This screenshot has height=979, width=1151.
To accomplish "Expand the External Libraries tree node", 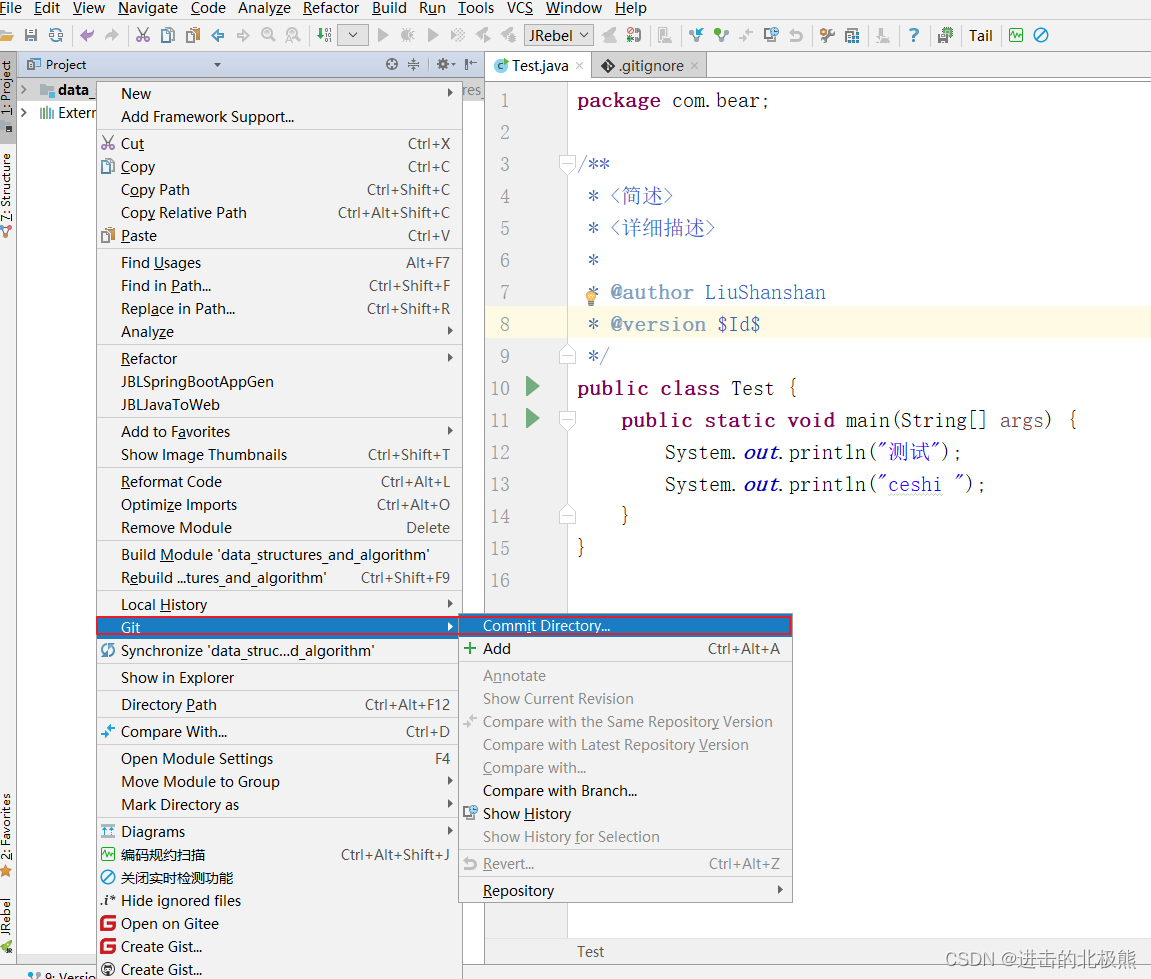I will tap(24, 112).
